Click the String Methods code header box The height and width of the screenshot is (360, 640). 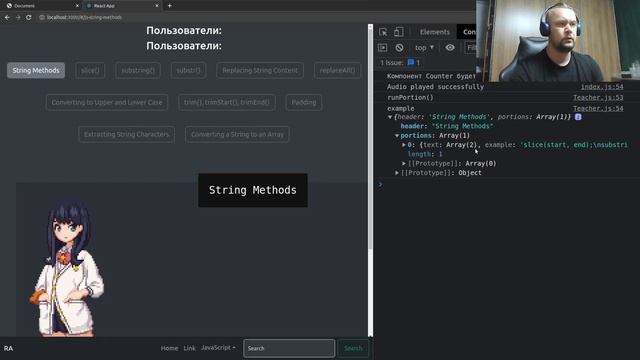pos(253,190)
